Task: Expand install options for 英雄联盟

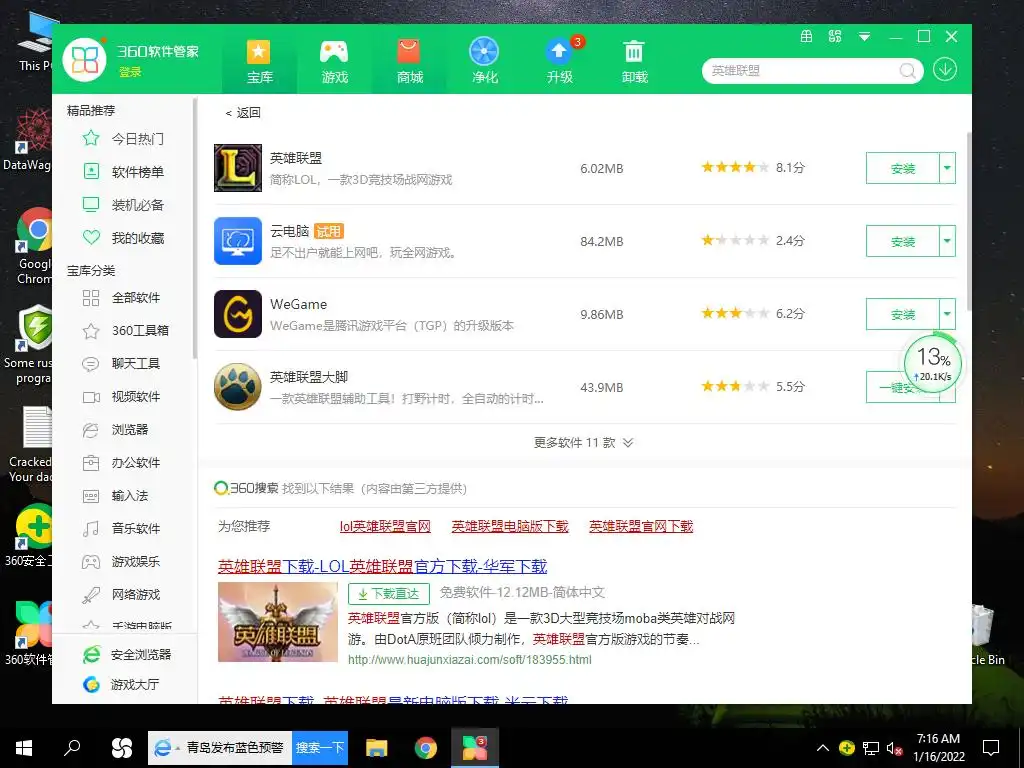Action: (947, 168)
